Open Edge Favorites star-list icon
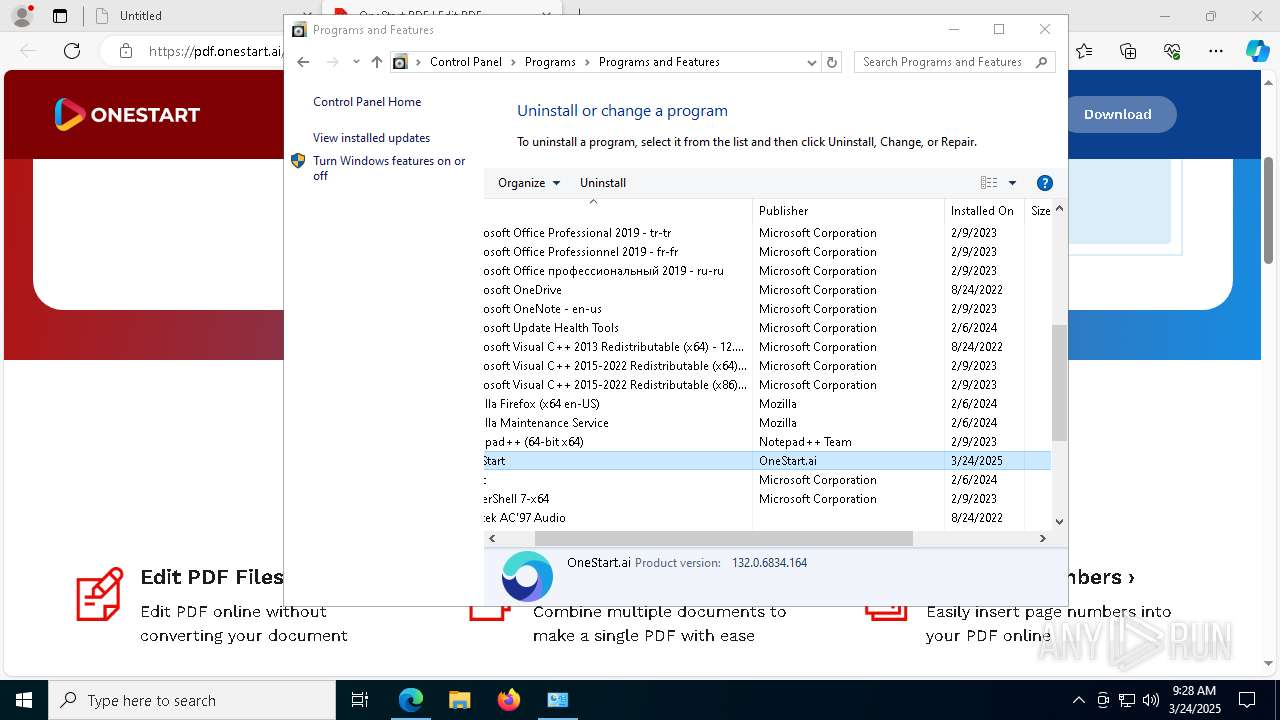The width and height of the screenshot is (1280, 720). pos(1084,51)
